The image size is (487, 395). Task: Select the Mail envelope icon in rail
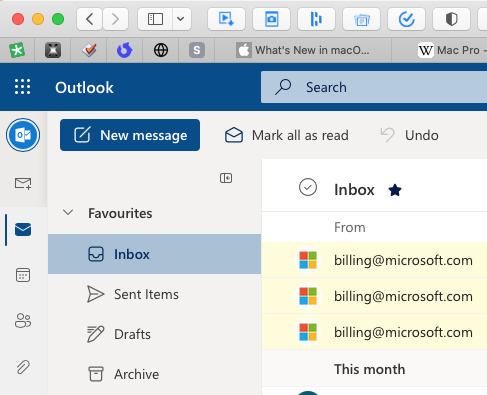(23, 229)
